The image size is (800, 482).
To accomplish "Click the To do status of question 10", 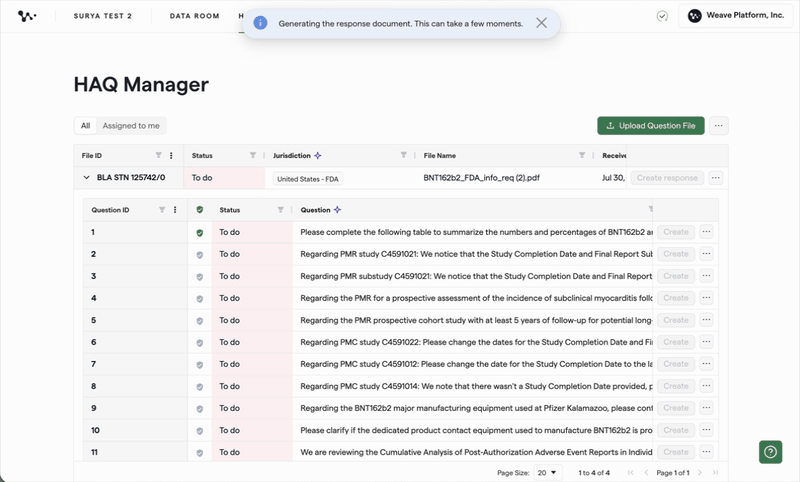I will [229, 430].
